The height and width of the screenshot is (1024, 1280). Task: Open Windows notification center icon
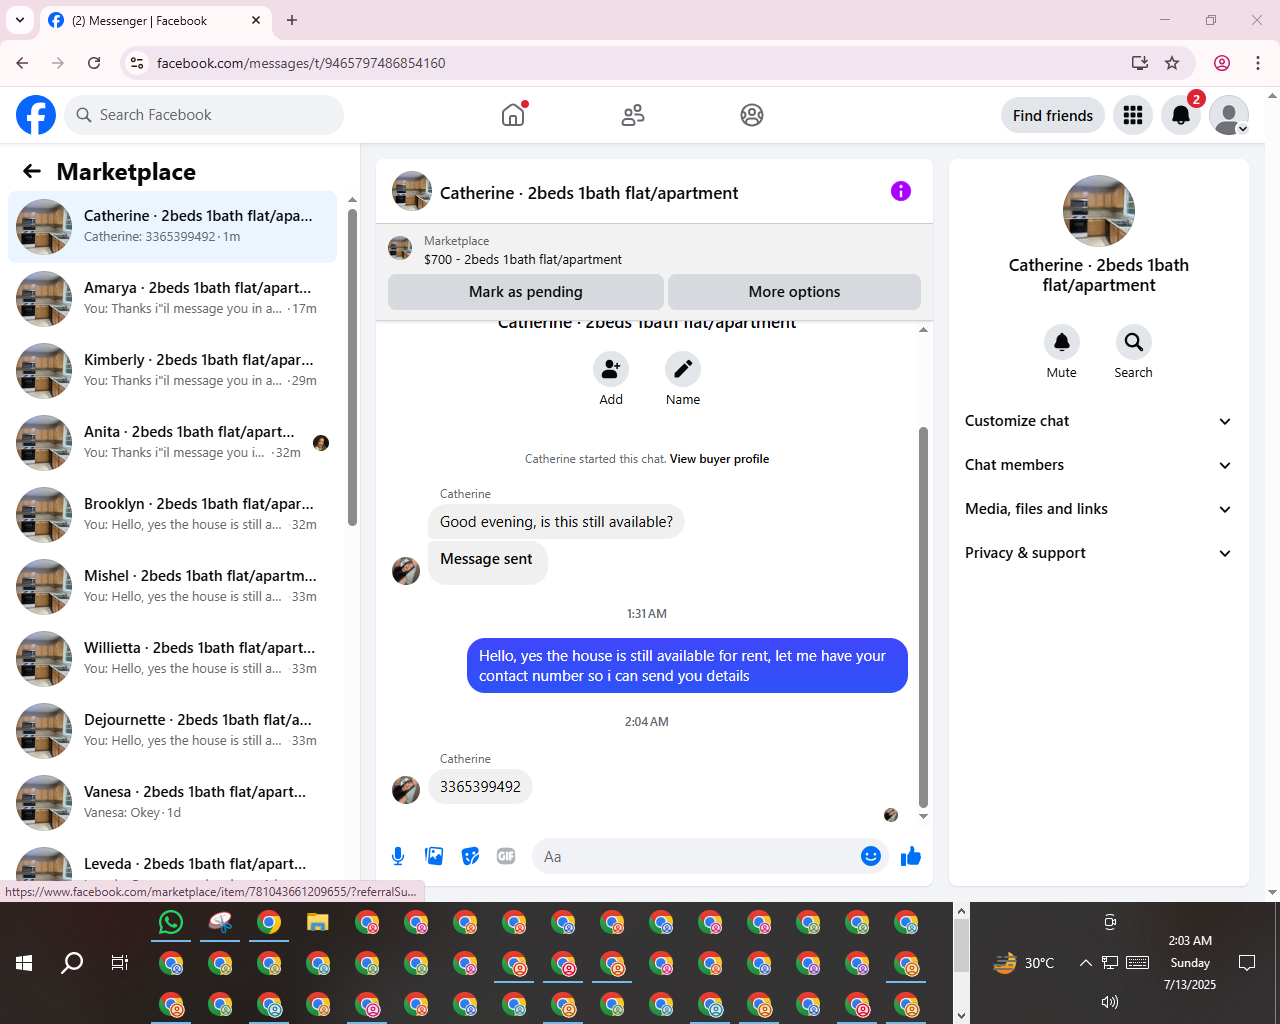tap(1247, 963)
